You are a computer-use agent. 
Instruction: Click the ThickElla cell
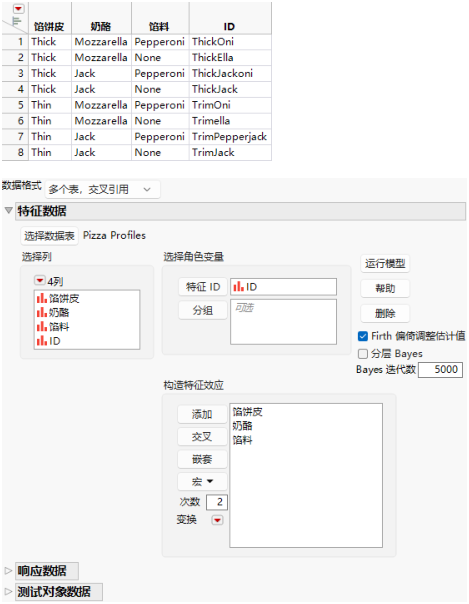tap(230, 57)
